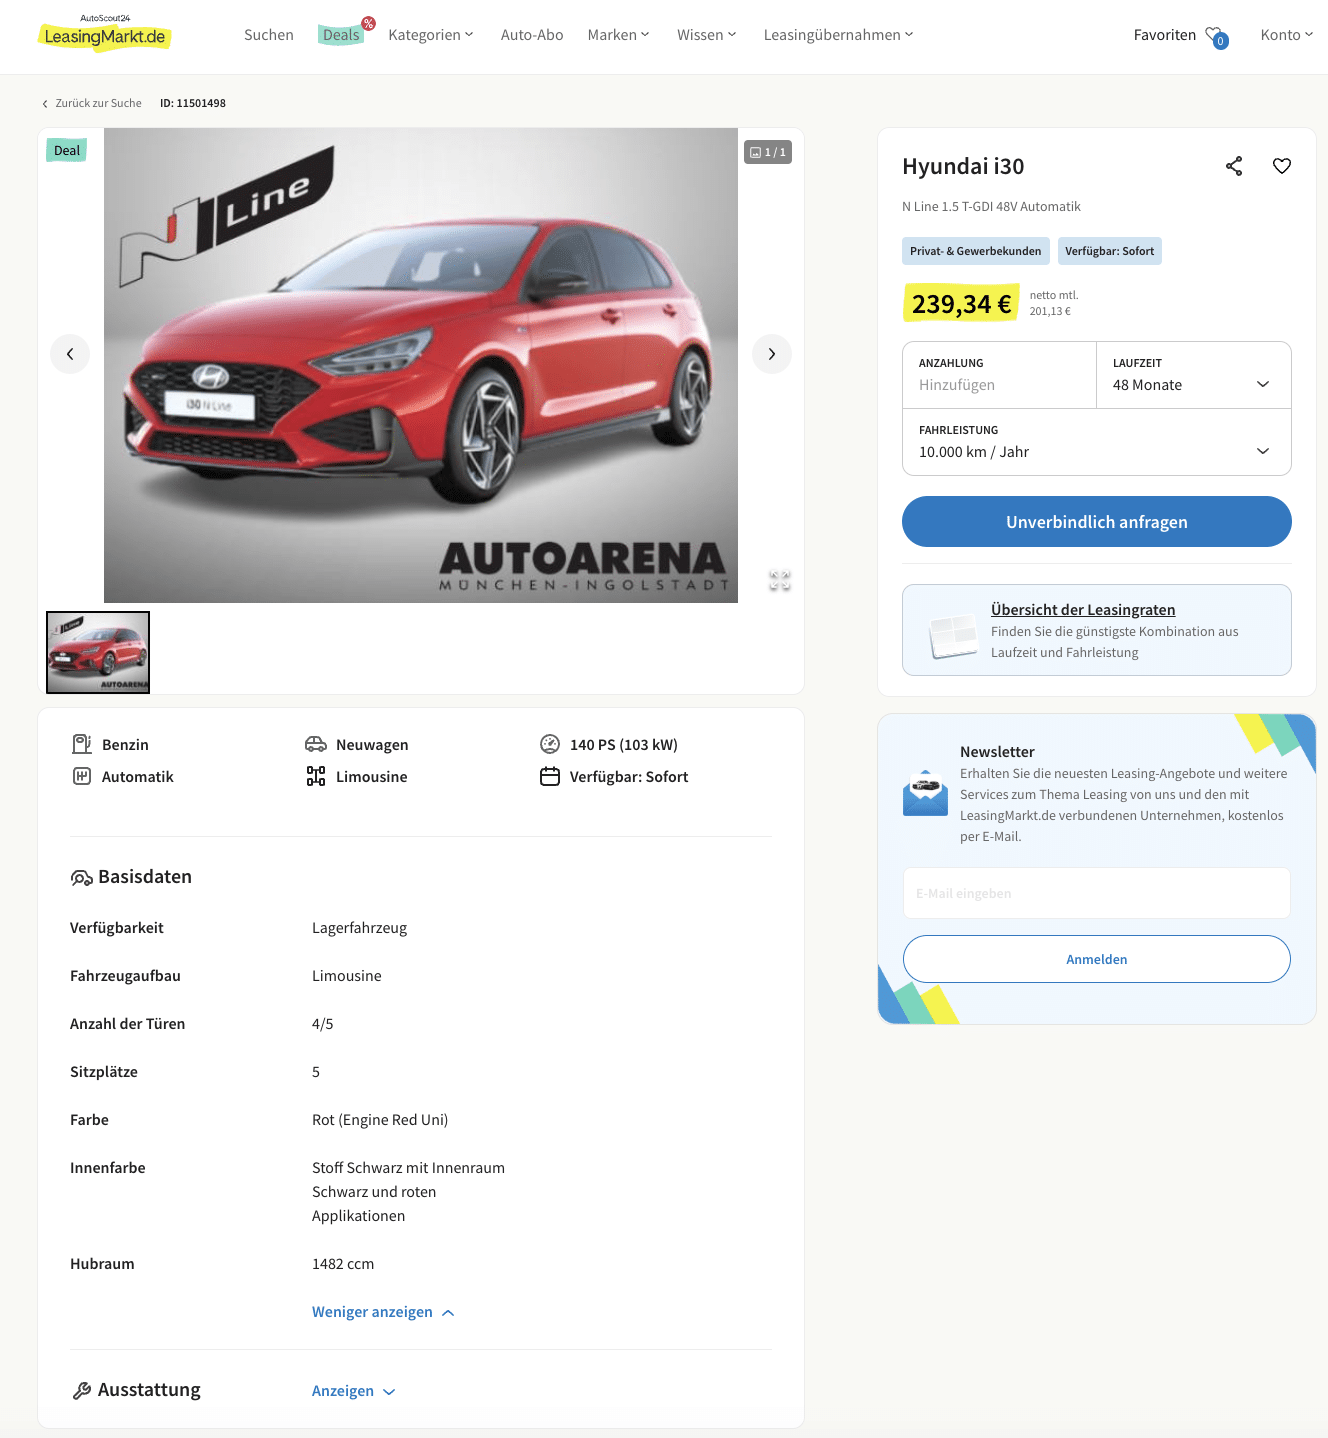The image size is (1328, 1438).
Task: Click the price 239,34 €
Action: tap(961, 303)
